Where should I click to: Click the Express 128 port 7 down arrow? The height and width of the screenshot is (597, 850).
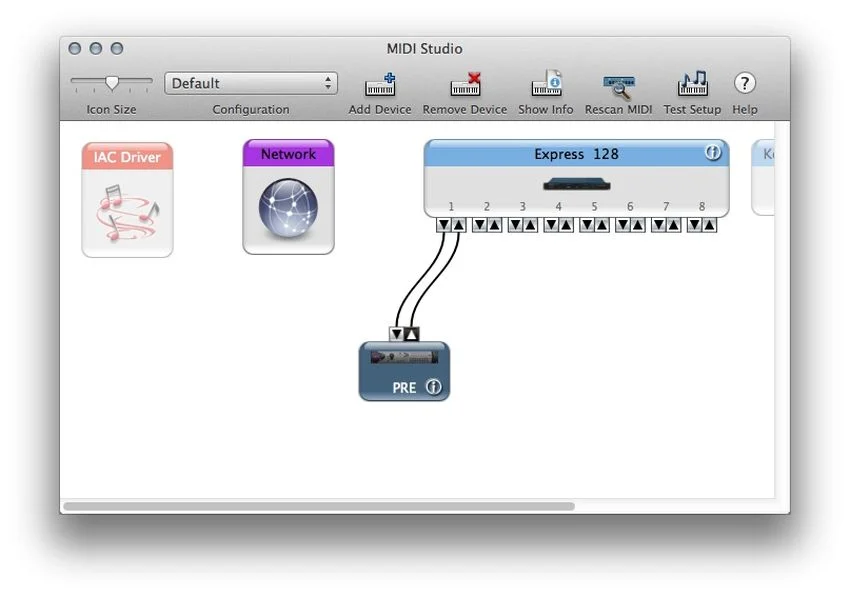click(x=659, y=225)
